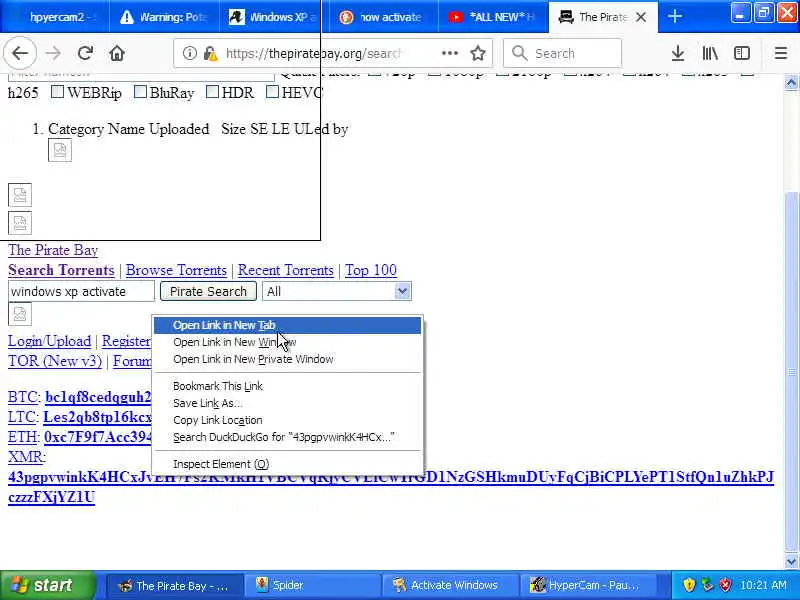Toggle the sidebar view icon
Image resolution: width=800 pixels, height=600 pixels.
[742, 53]
